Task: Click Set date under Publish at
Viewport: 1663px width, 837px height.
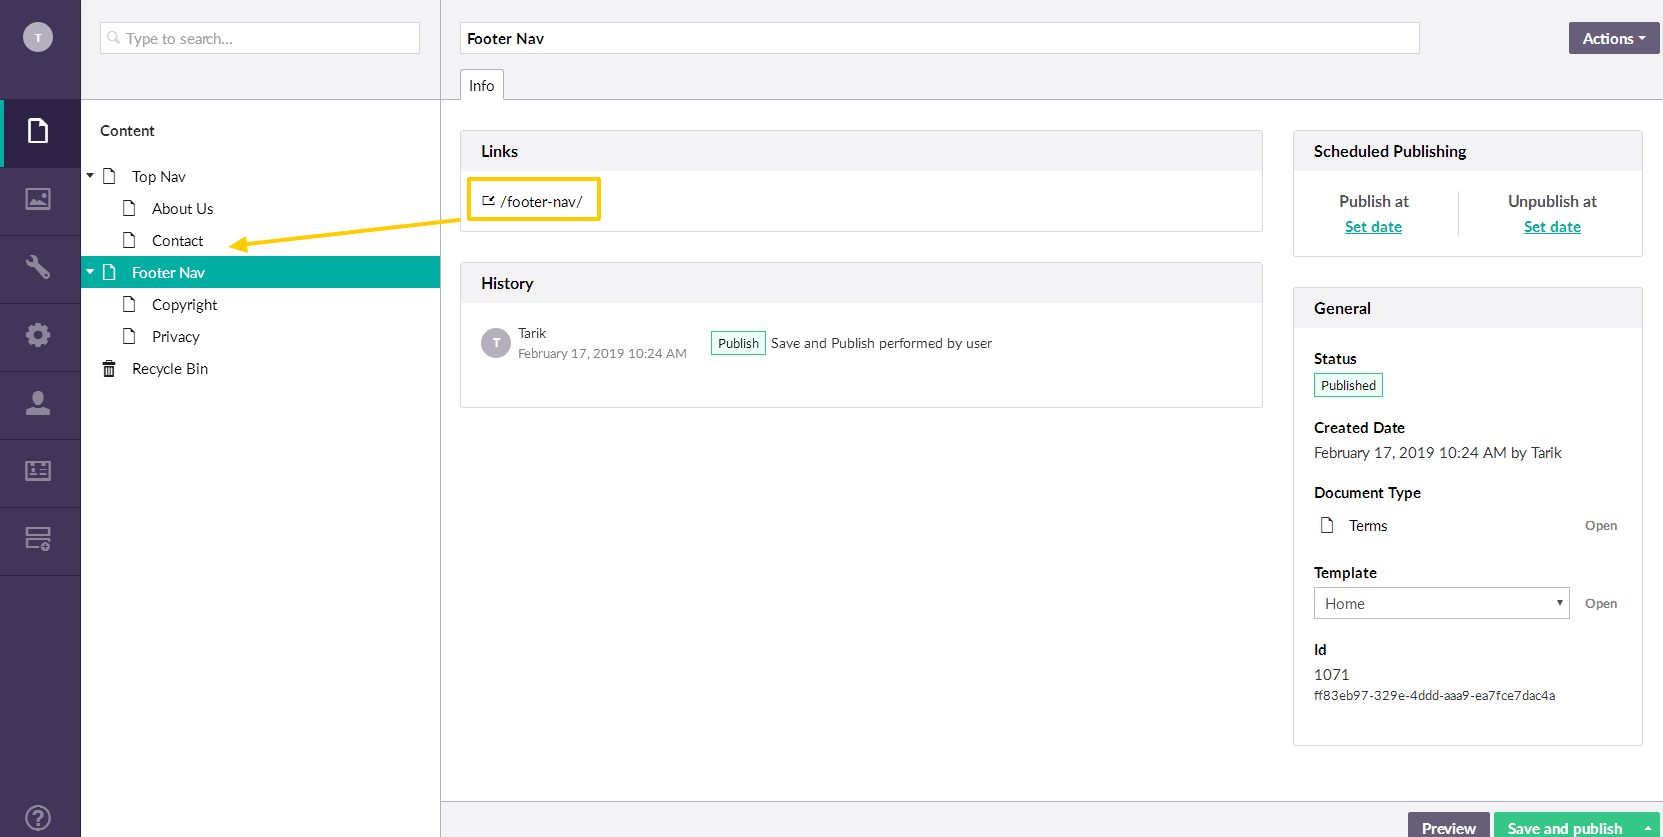Action: click(x=1373, y=227)
